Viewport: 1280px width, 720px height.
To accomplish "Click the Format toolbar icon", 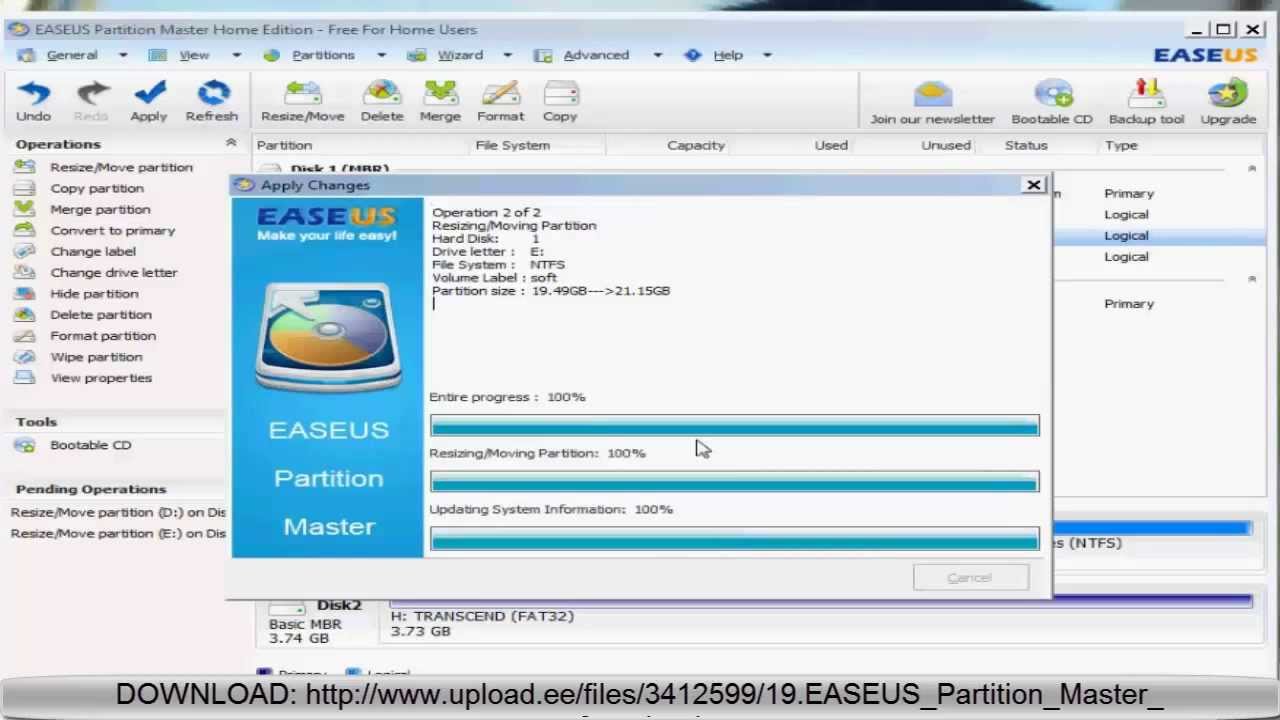I will pyautogui.click(x=500, y=95).
